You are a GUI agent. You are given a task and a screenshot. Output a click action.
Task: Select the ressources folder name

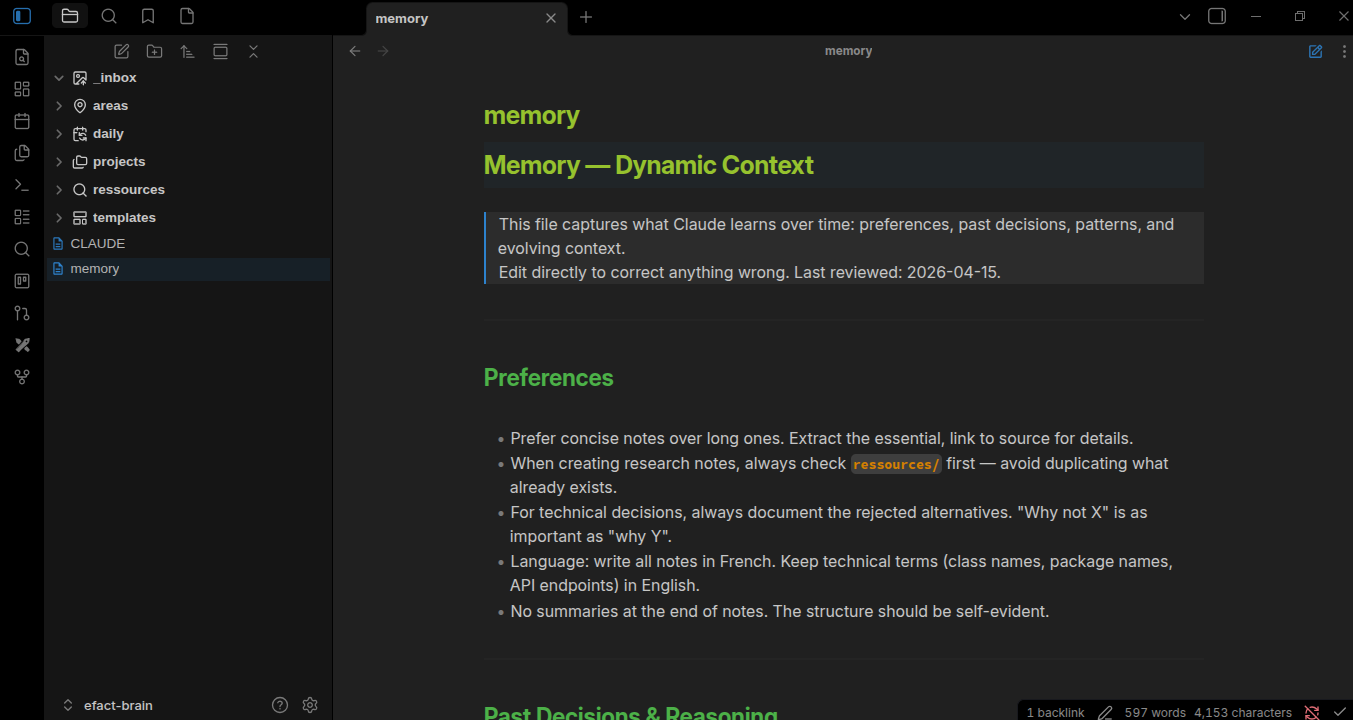(129, 190)
